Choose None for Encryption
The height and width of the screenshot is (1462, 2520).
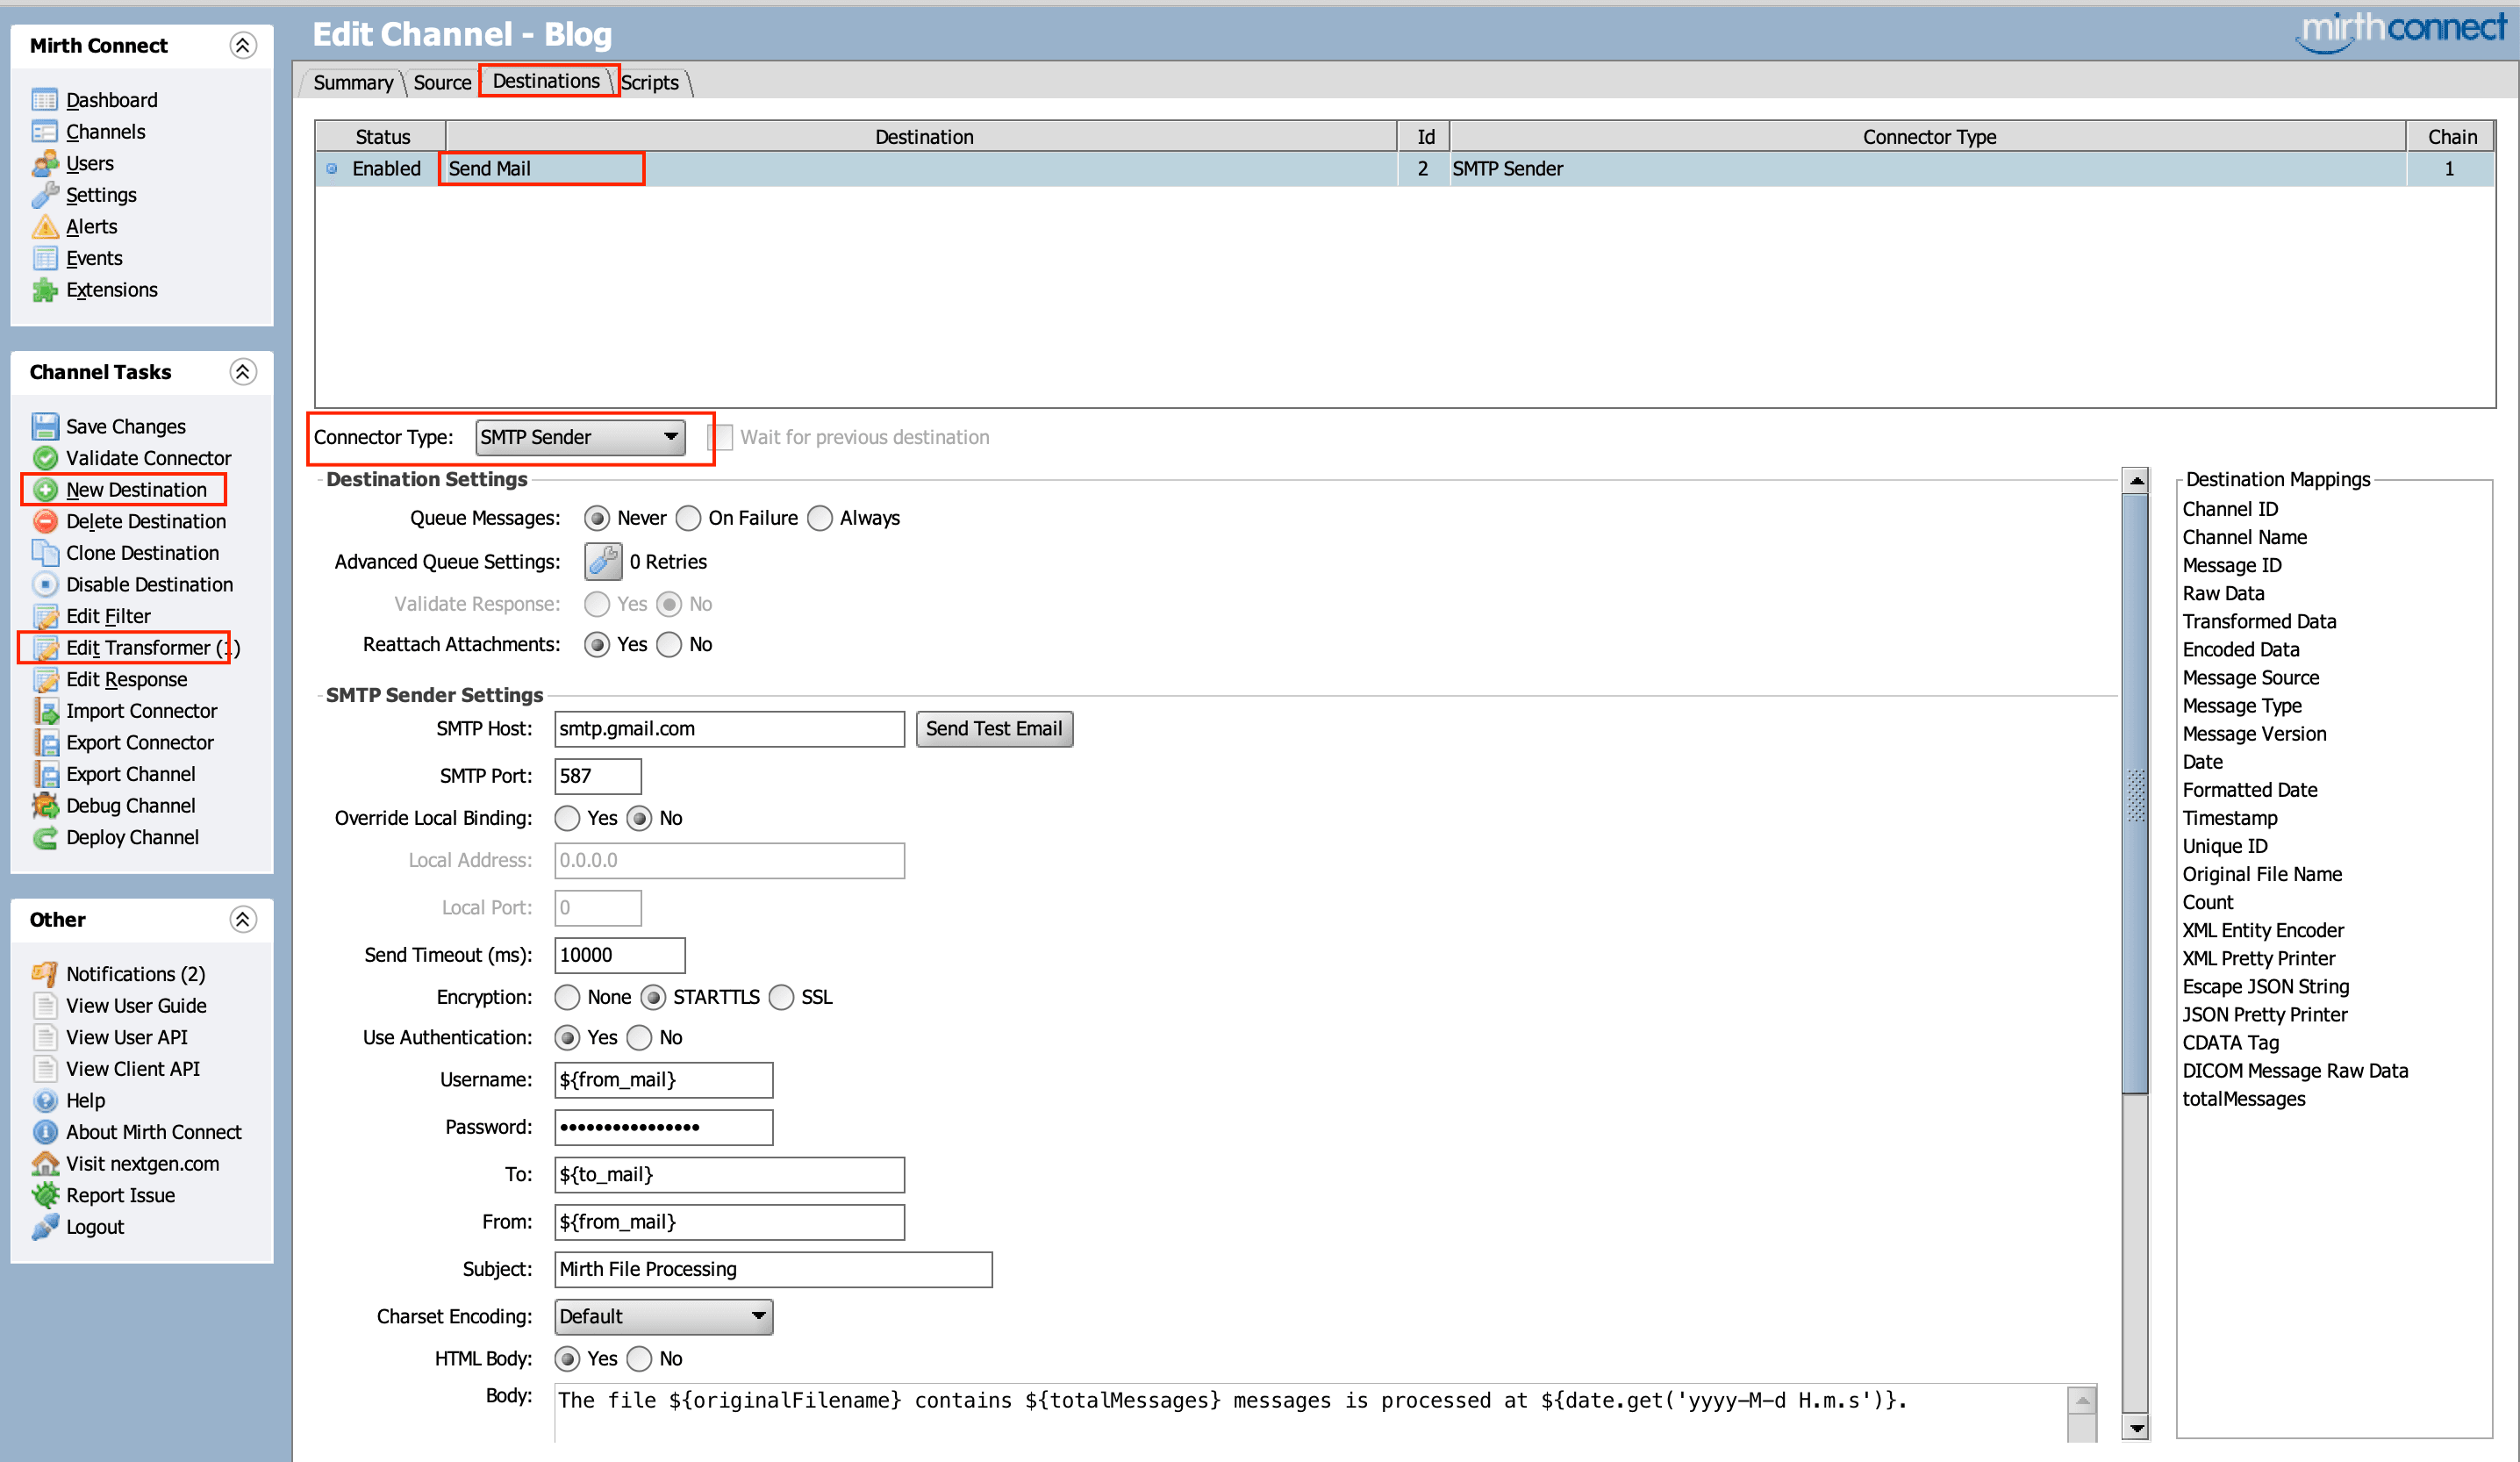(567, 998)
